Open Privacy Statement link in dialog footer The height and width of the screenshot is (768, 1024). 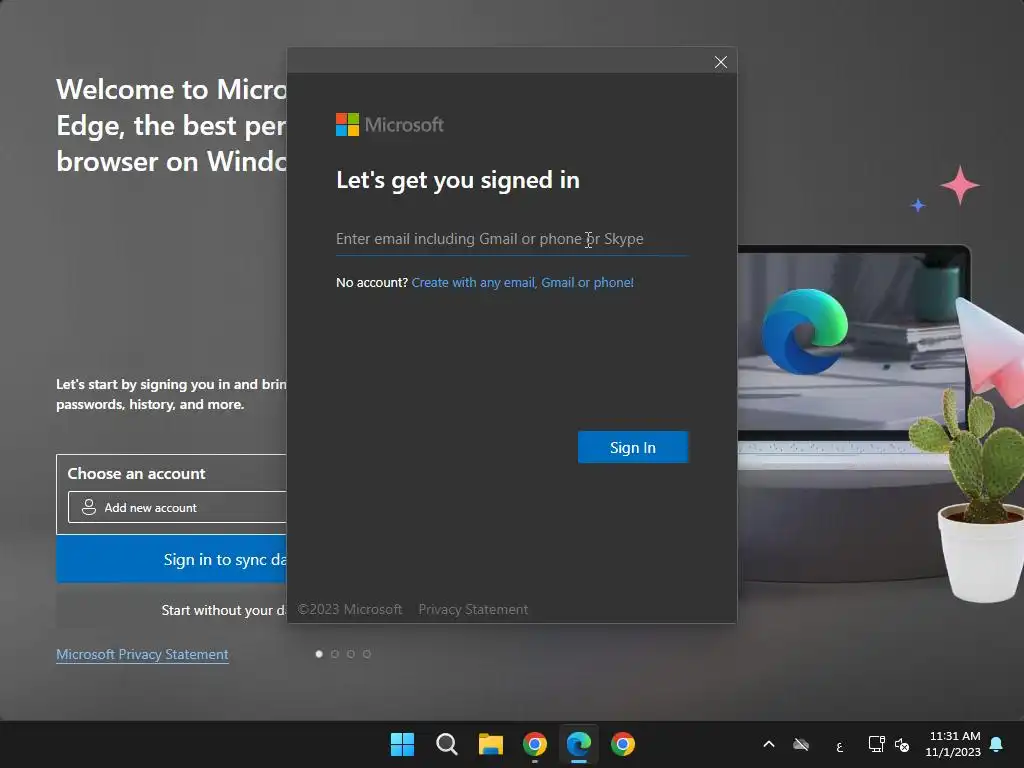[x=473, y=609]
